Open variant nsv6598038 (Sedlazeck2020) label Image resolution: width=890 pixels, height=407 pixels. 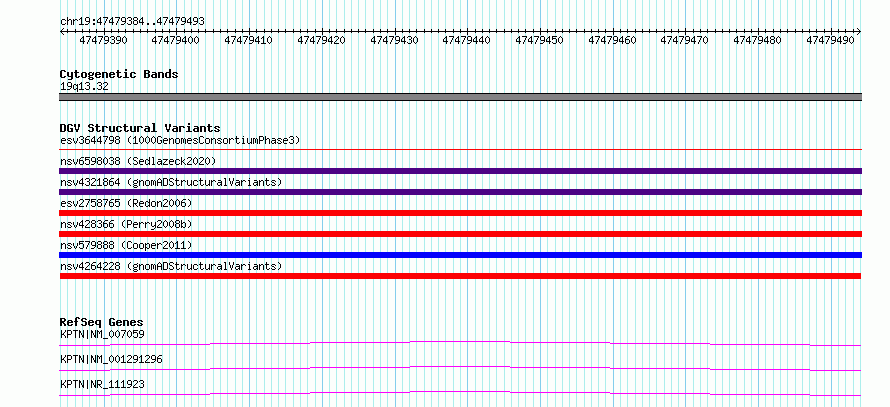[138, 161]
